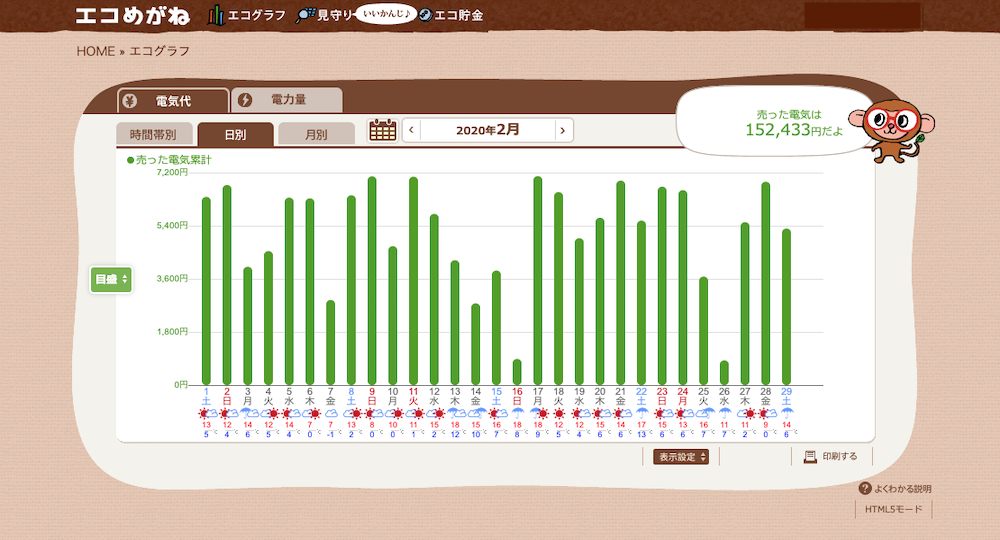The image size is (1000, 540).
Task: Open the 表示設定 dropdown
Action: tap(682, 457)
